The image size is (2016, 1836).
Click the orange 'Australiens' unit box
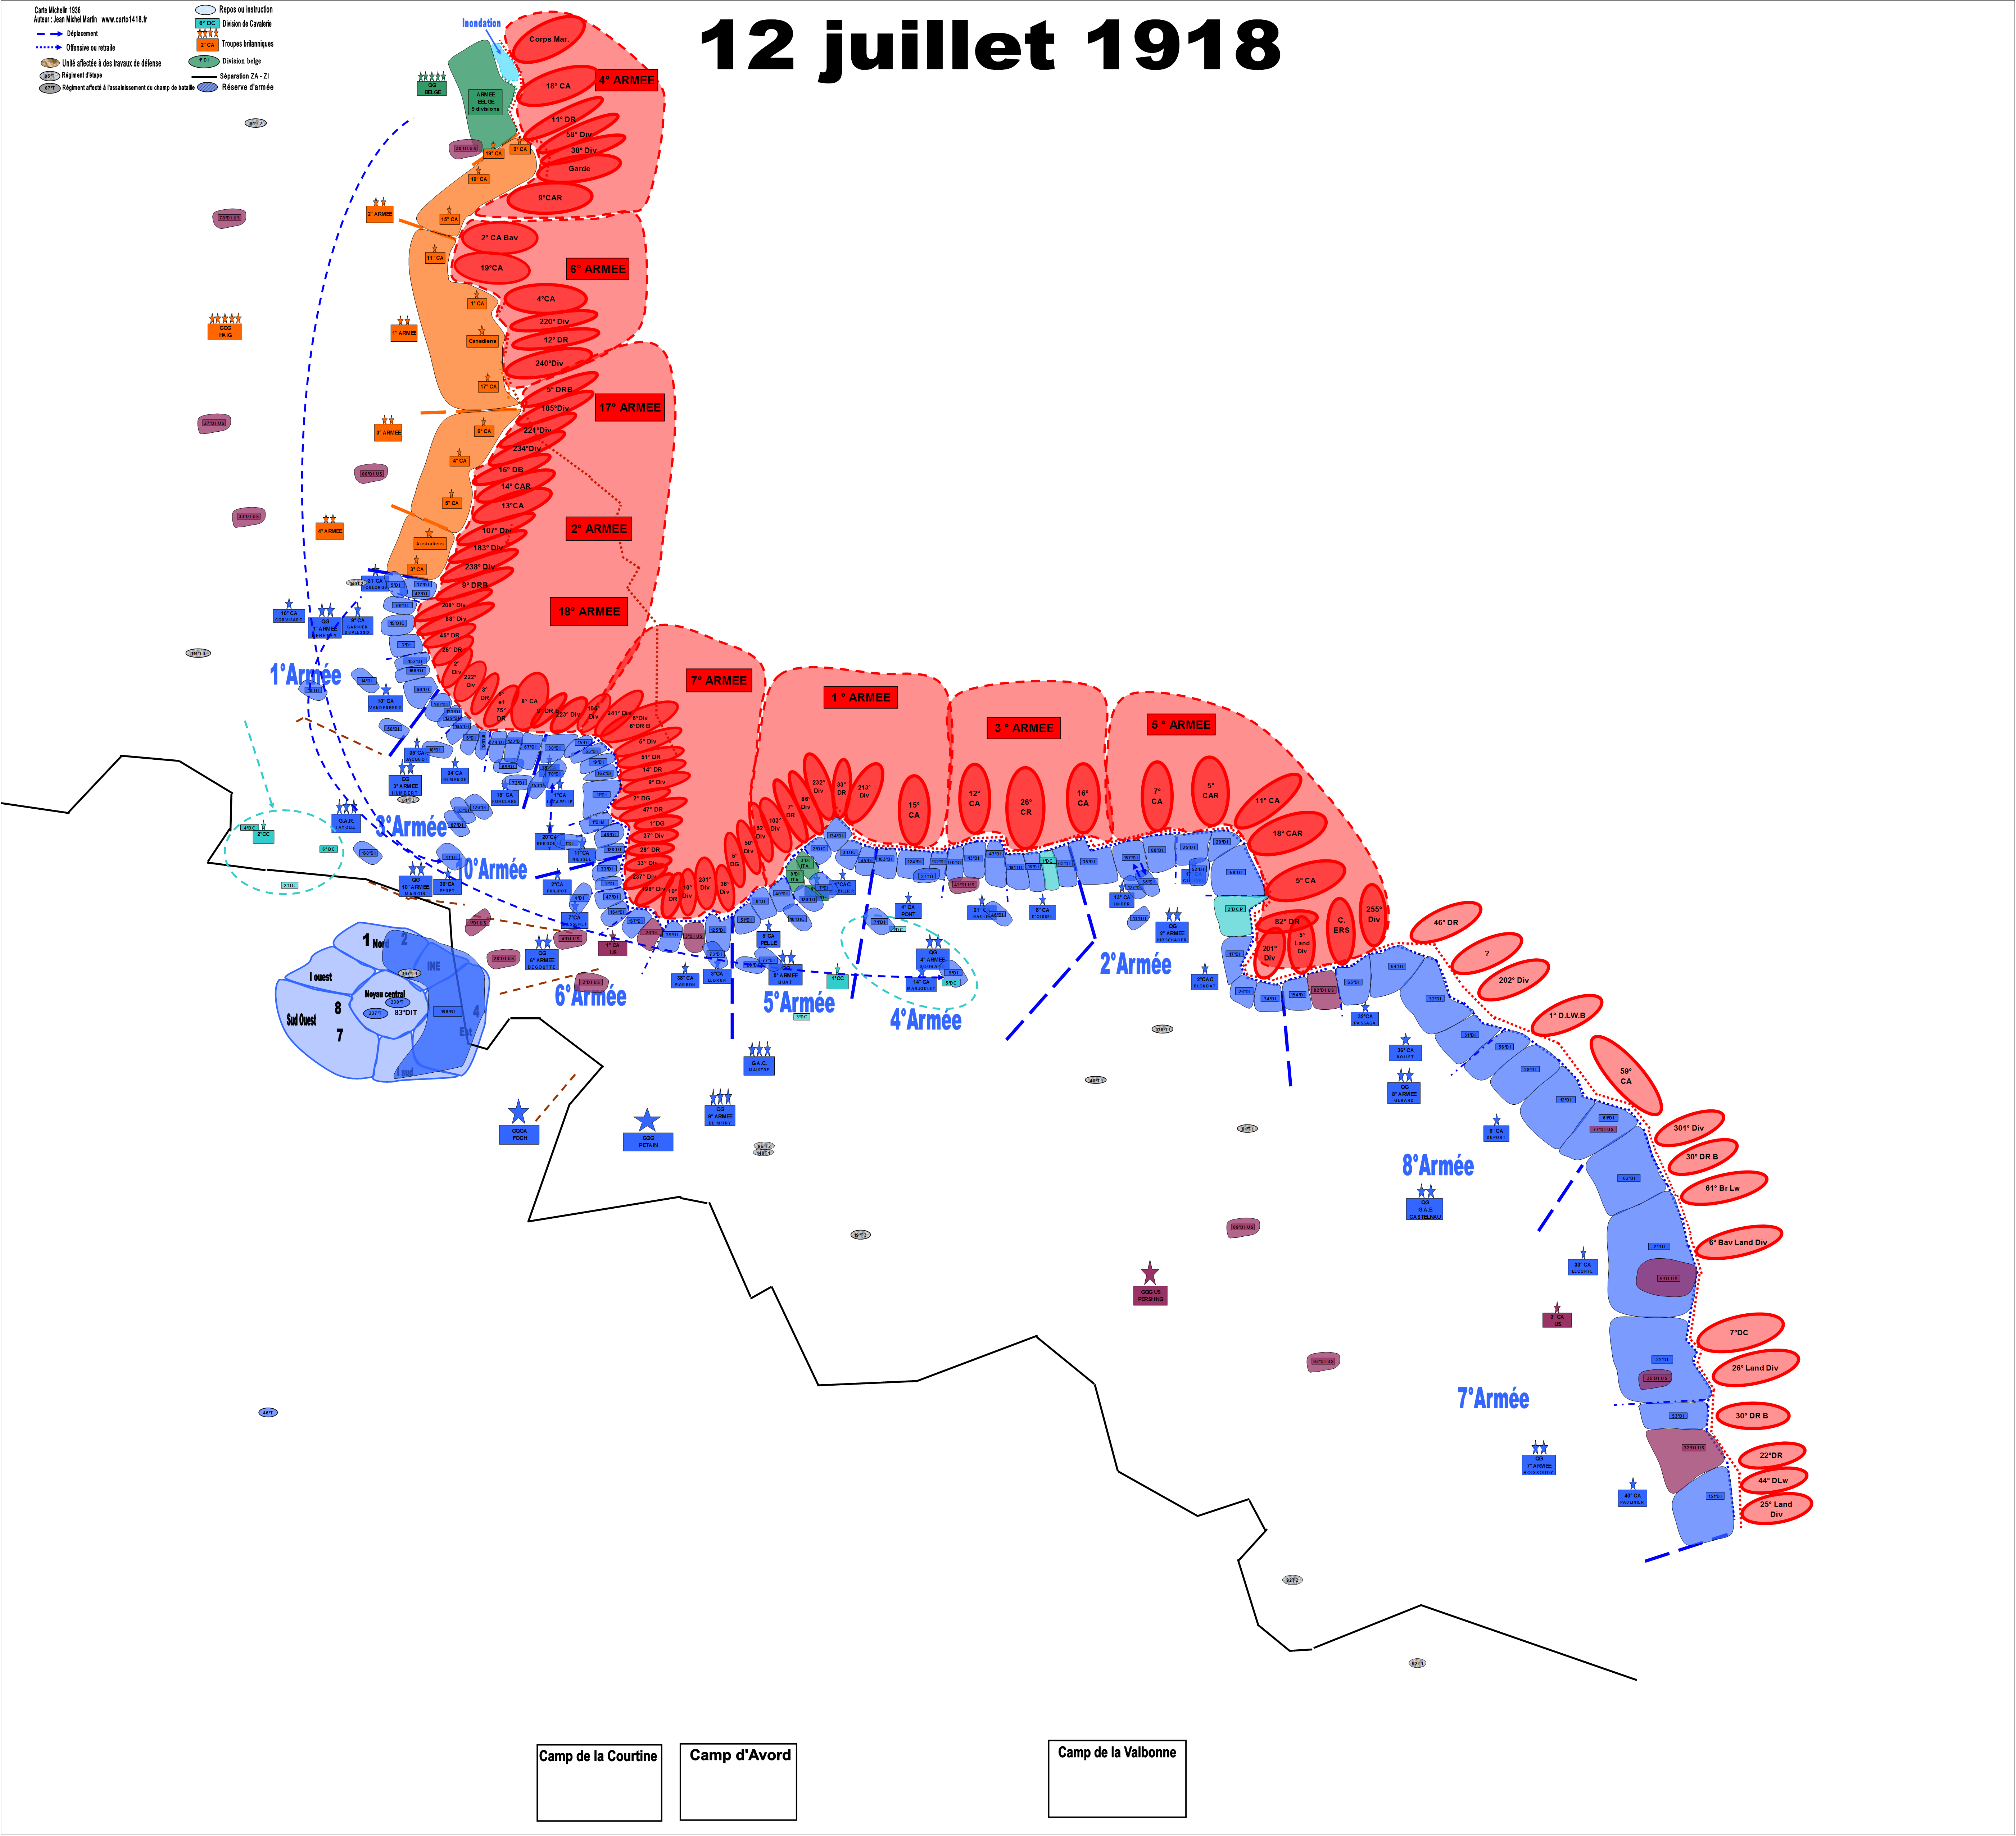coord(430,544)
